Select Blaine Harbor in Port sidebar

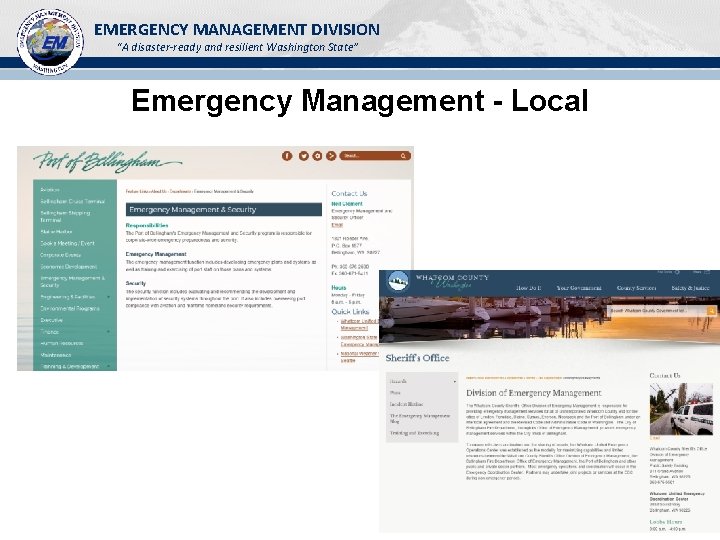pyautogui.click(x=56, y=232)
